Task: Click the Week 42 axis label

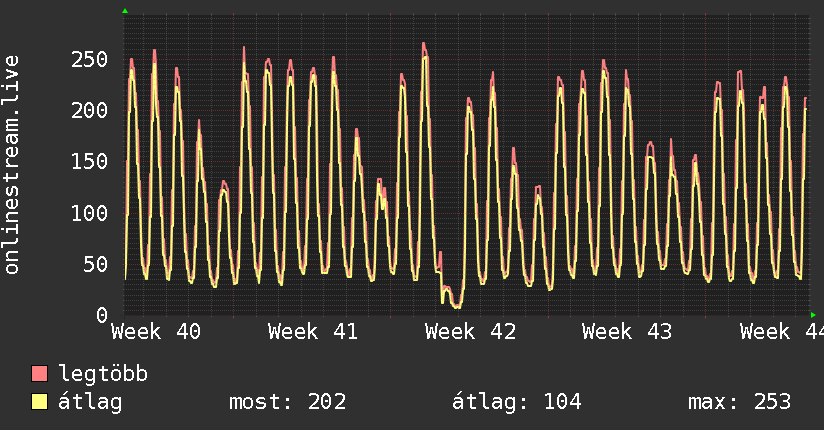Action: (x=470, y=332)
